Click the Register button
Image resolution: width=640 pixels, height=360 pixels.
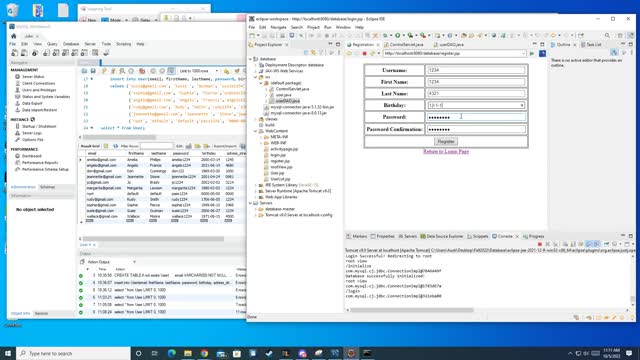[446, 141]
